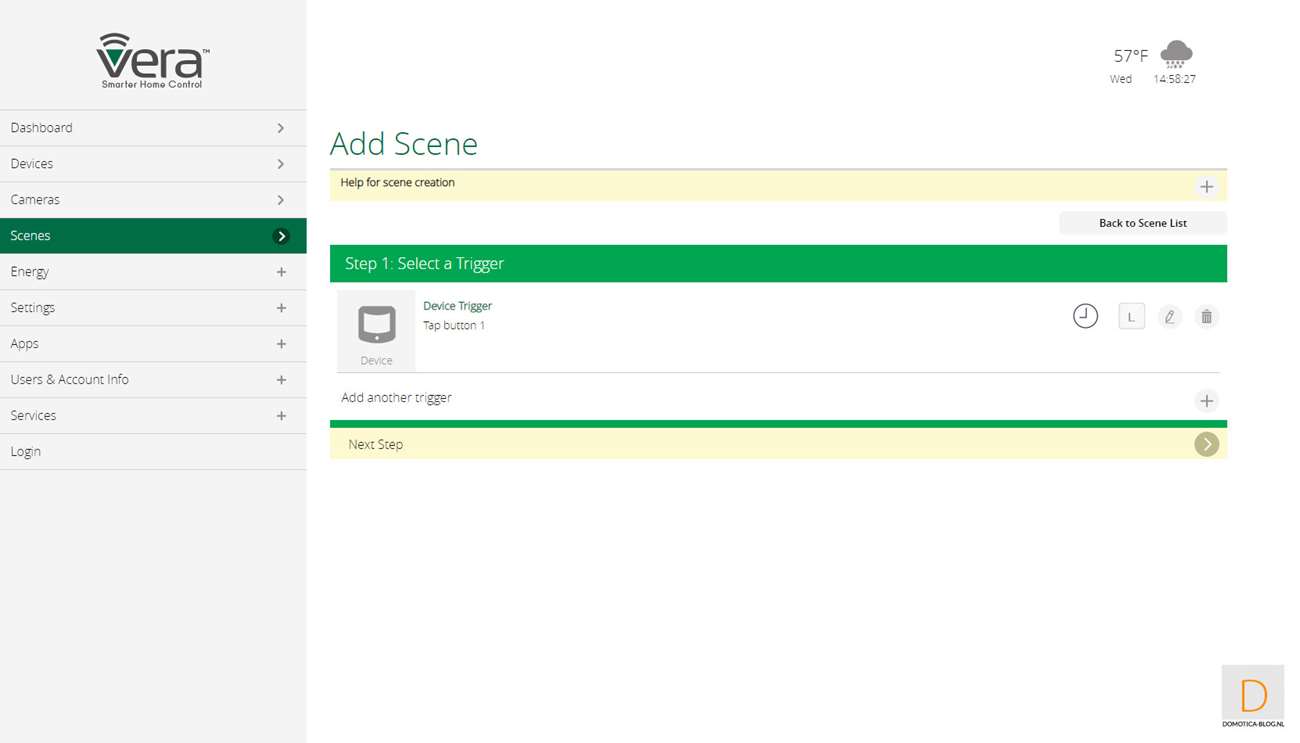Expand the Apps sidebar section

click(x=281, y=344)
